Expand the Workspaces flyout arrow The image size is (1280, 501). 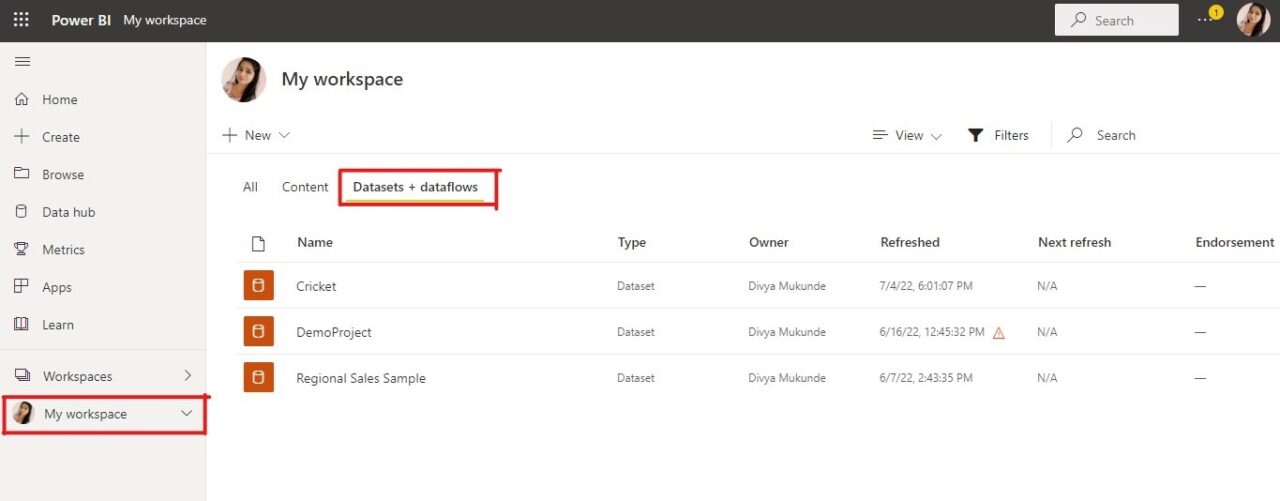(x=187, y=376)
